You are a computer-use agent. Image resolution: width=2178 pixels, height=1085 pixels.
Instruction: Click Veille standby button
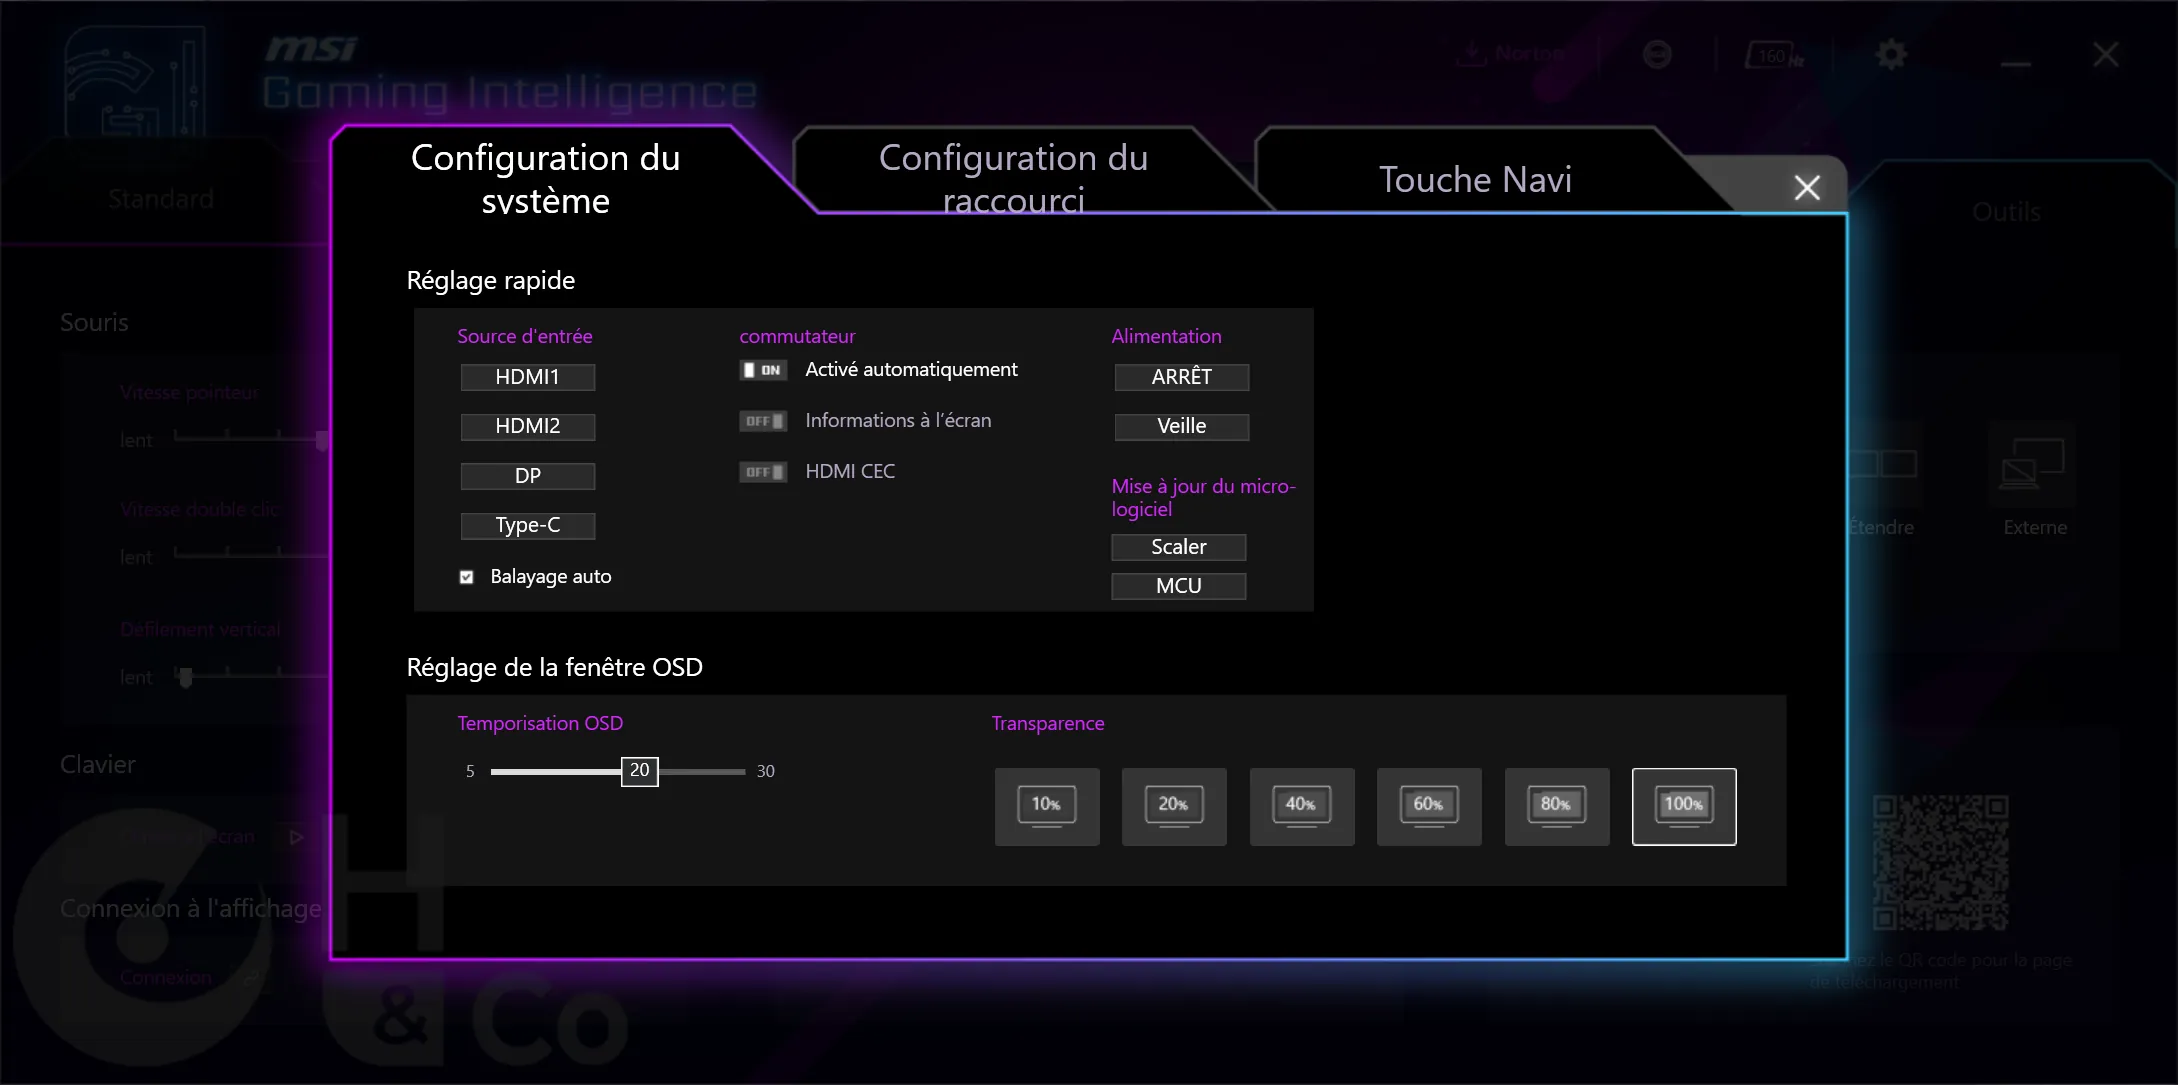point(1182,427)
